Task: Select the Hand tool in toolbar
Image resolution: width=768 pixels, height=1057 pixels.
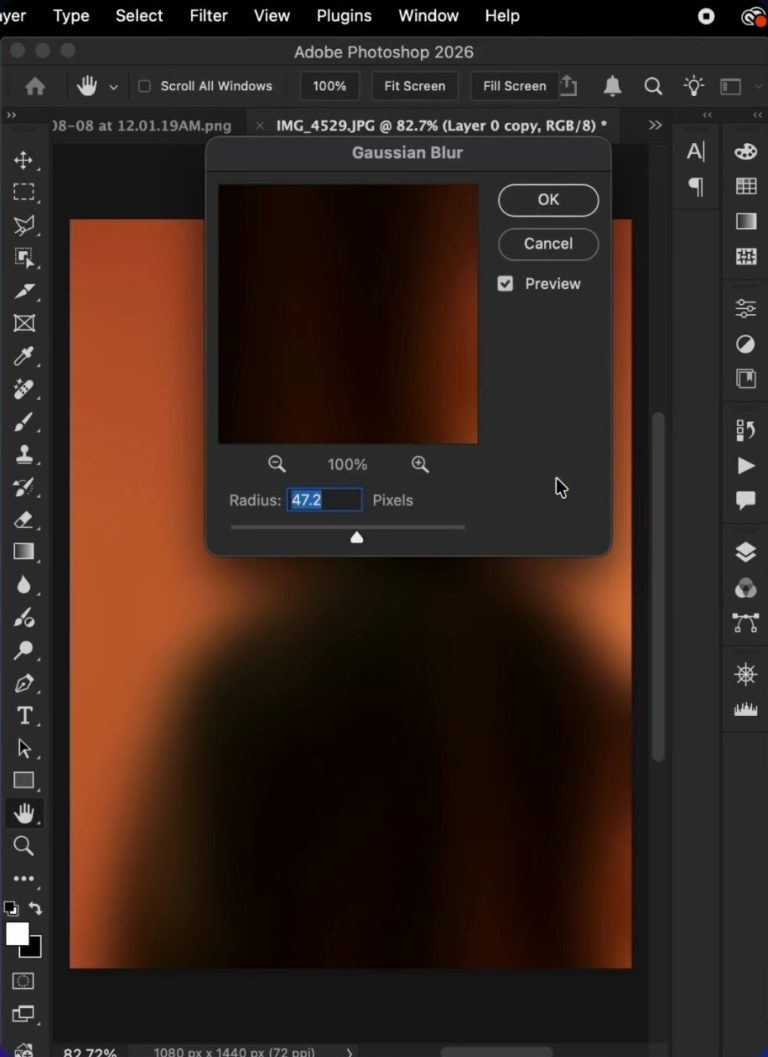Action: (x=24, y=814)
